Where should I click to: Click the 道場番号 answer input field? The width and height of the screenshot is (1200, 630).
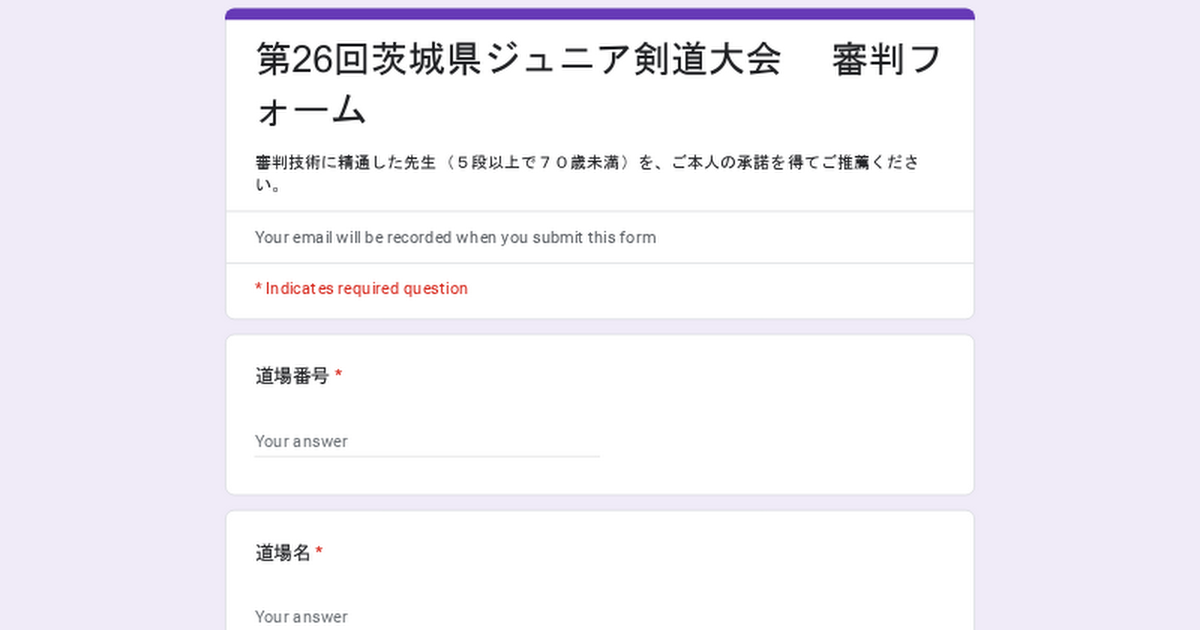tap(427, 441)
